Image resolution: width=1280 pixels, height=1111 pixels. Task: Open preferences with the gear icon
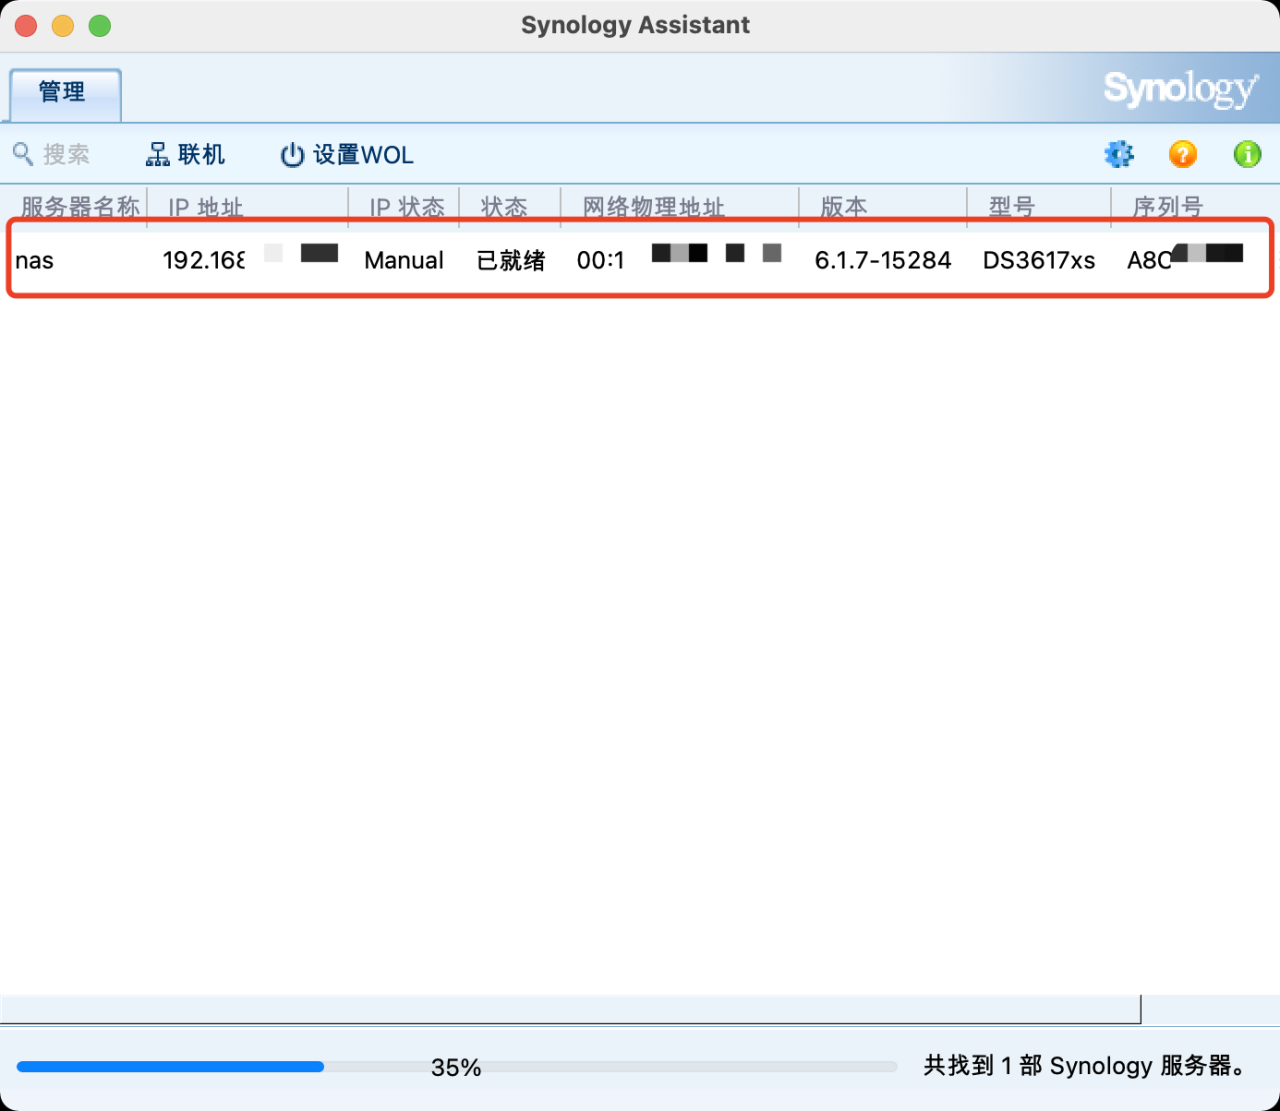point(1119,154)
